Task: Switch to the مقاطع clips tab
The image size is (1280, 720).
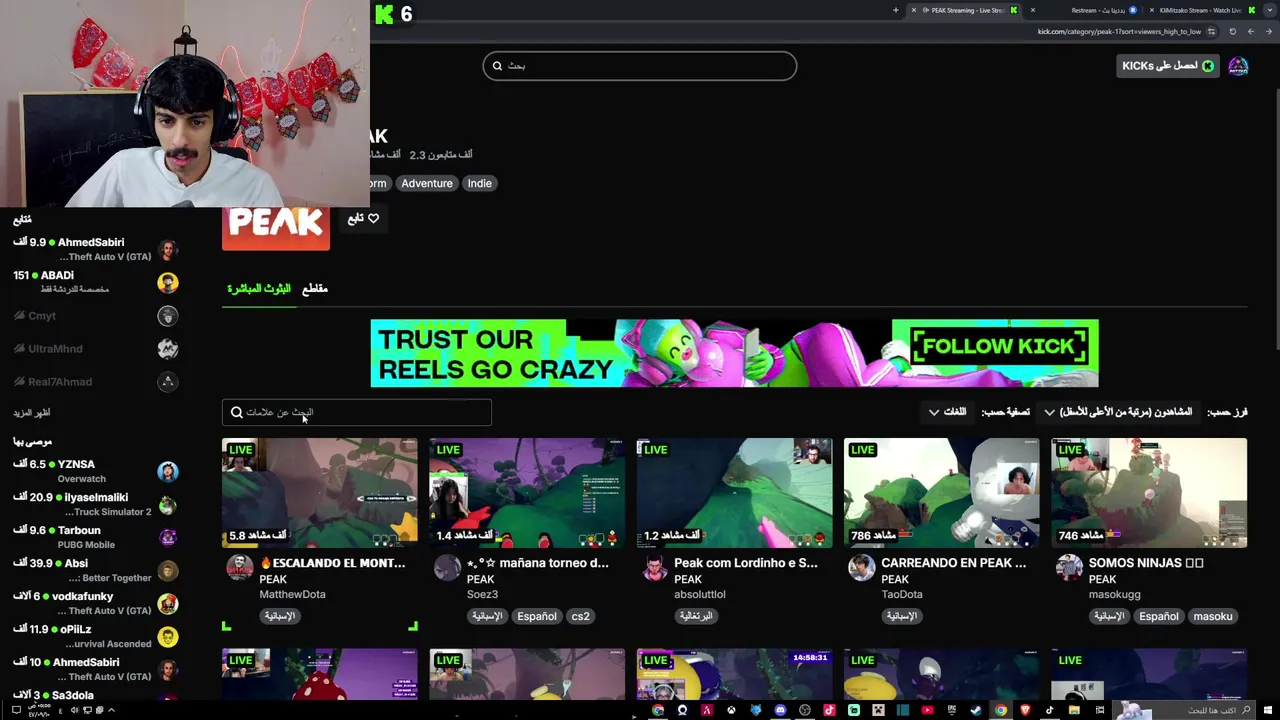Action: pos(315,288)
